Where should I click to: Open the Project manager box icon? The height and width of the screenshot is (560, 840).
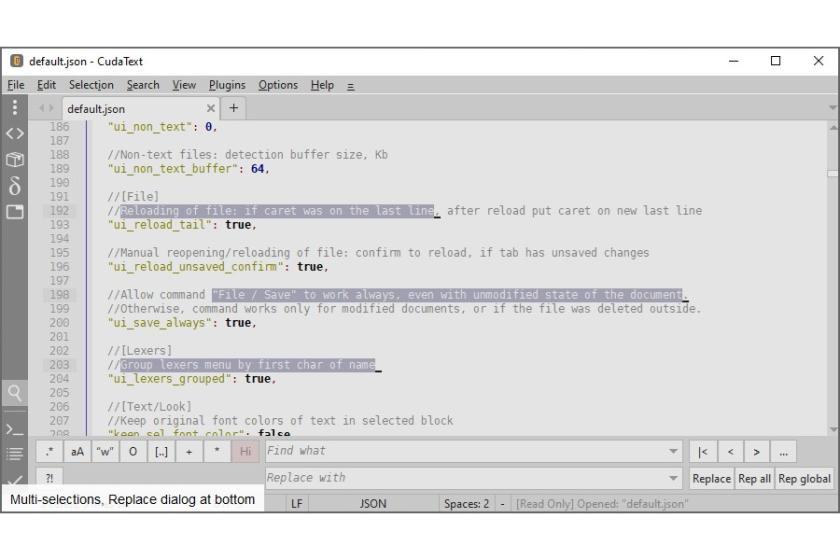[x=14, y=159]
